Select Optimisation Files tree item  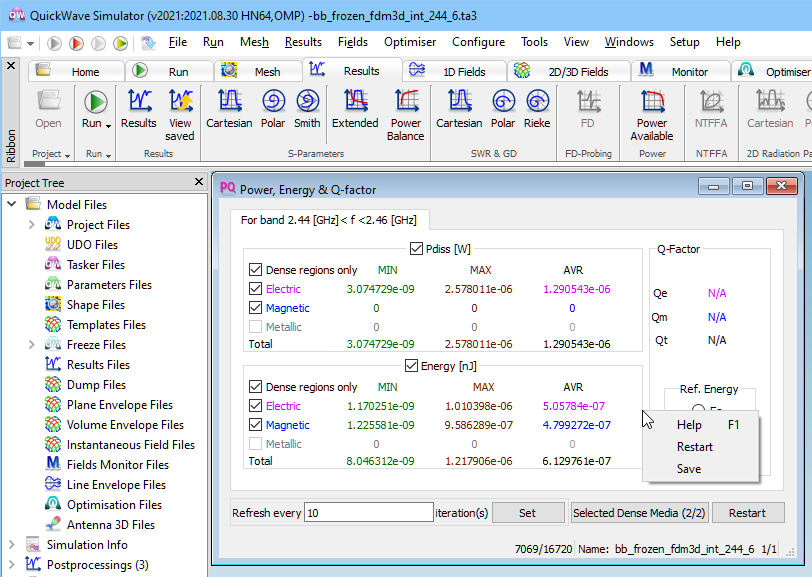click(x=114, y=504)
